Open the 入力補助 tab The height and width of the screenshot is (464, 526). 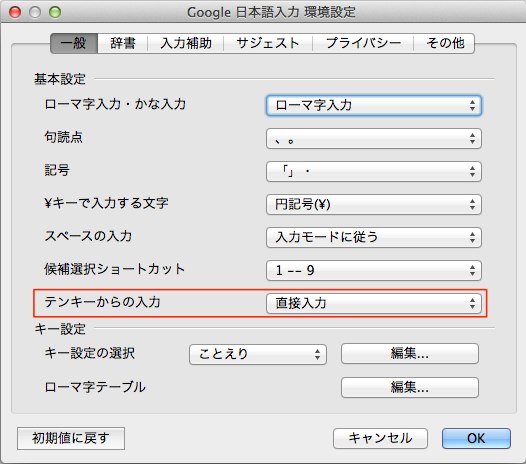pos(186,43)
